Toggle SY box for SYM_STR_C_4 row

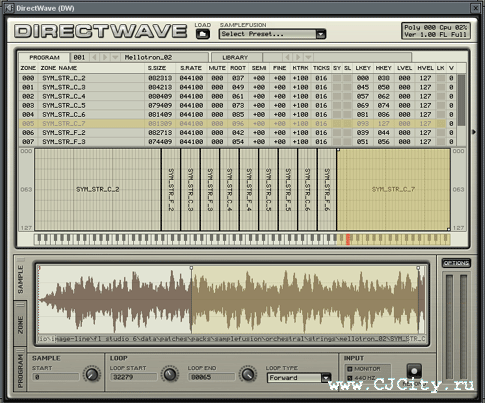point(337,96)
